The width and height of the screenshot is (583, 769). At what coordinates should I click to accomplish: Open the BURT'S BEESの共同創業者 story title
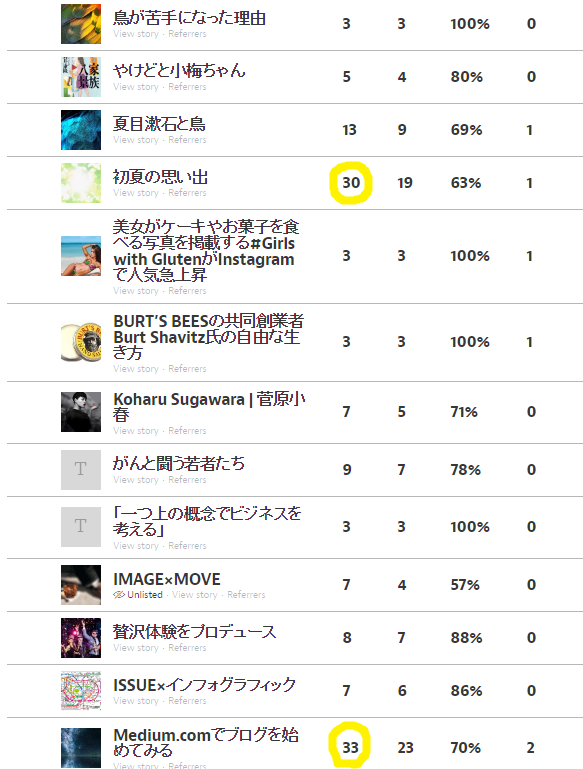(208, 337)
